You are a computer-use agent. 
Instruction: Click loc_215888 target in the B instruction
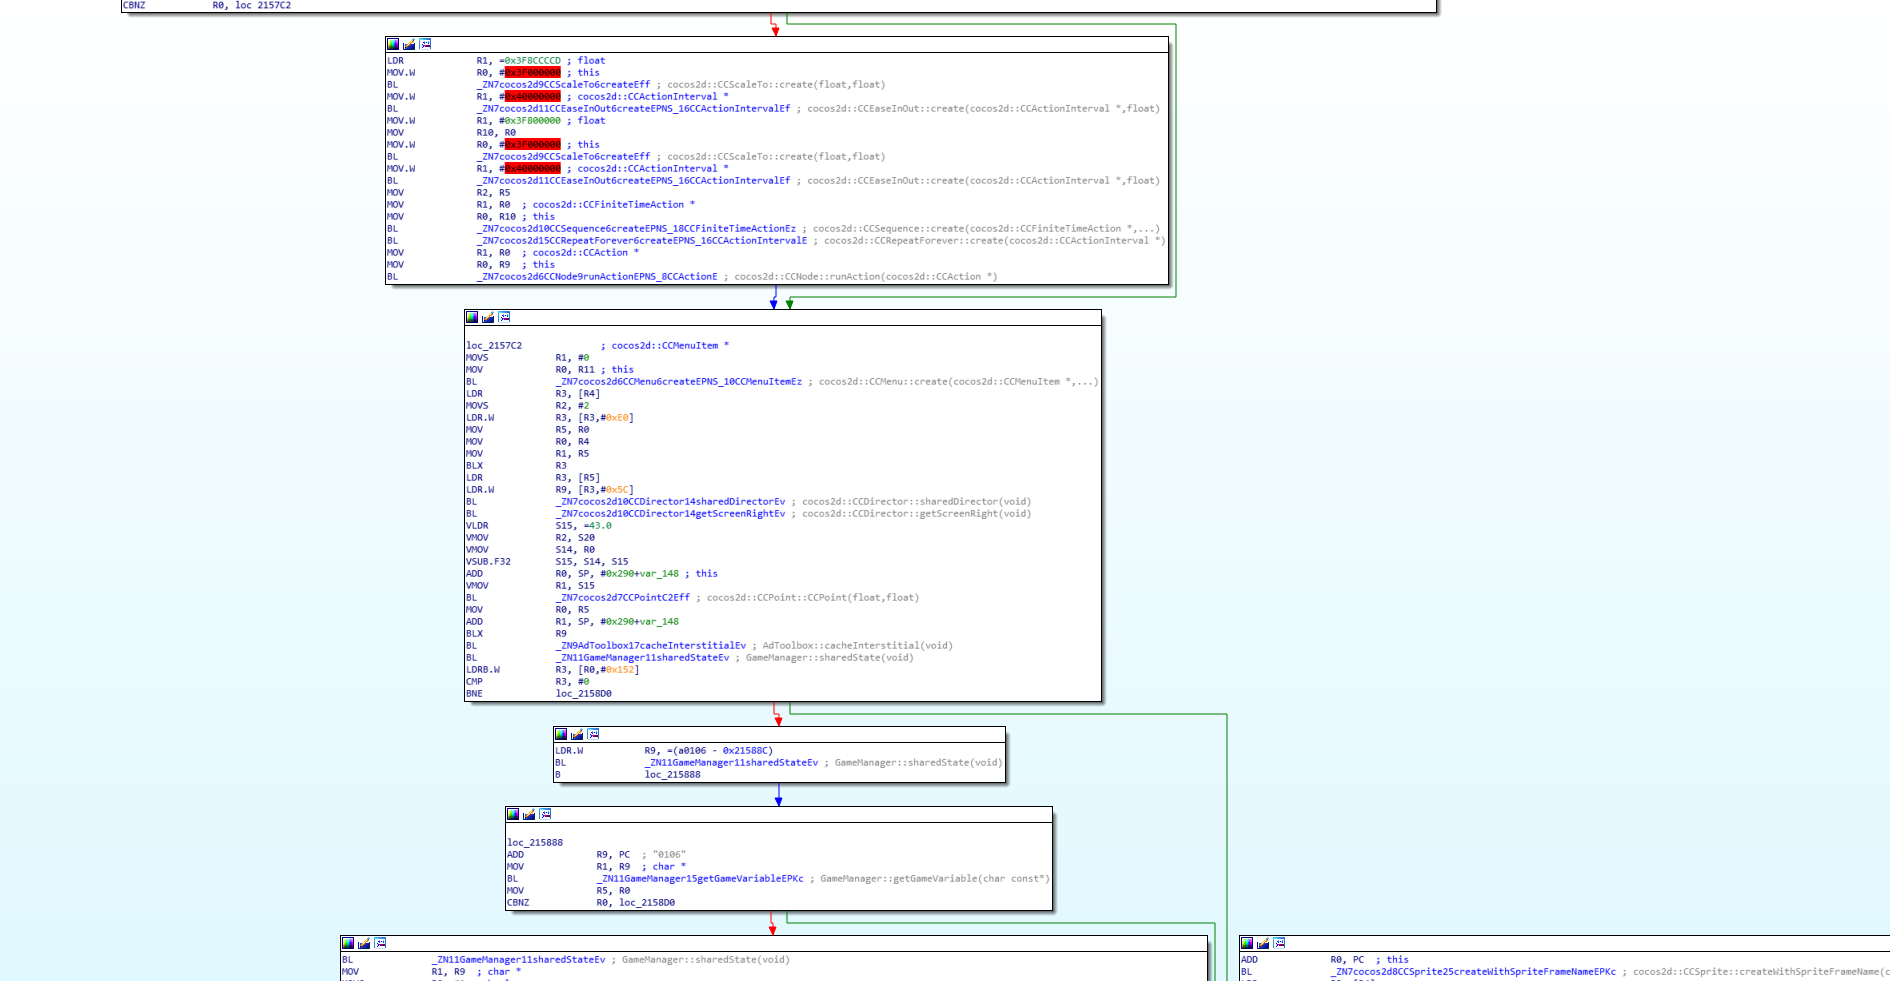point(673,775)
